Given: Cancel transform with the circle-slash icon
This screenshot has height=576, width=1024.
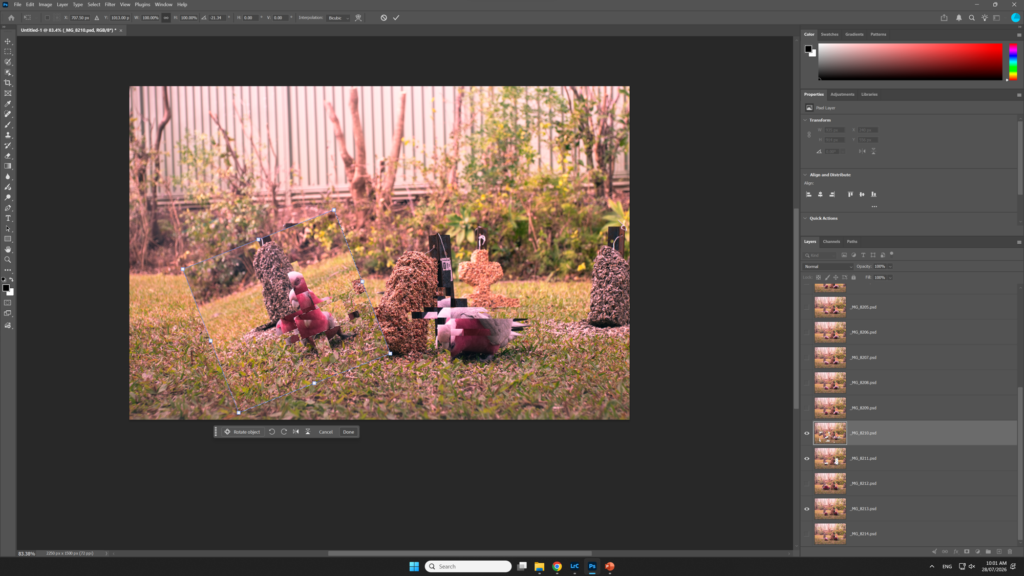Looking at the screenshot, I should pos(383,18).
